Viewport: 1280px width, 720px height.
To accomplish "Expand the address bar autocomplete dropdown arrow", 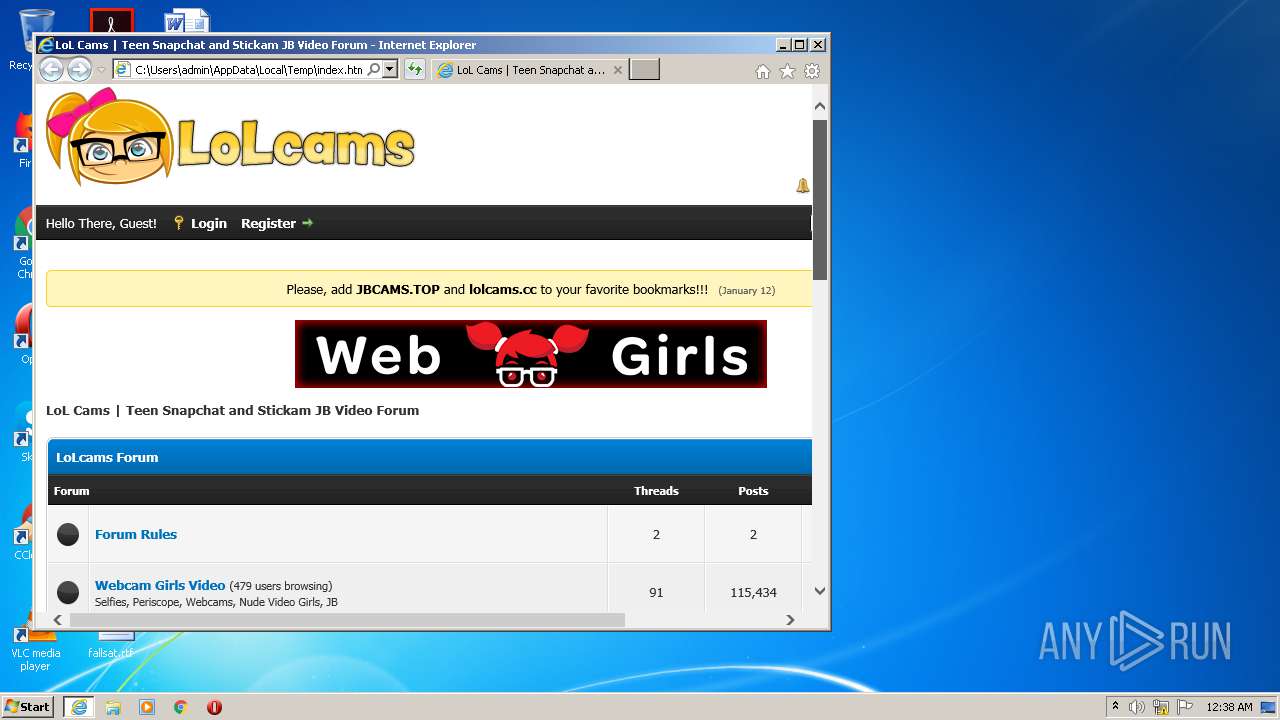I will pos(390,70).
